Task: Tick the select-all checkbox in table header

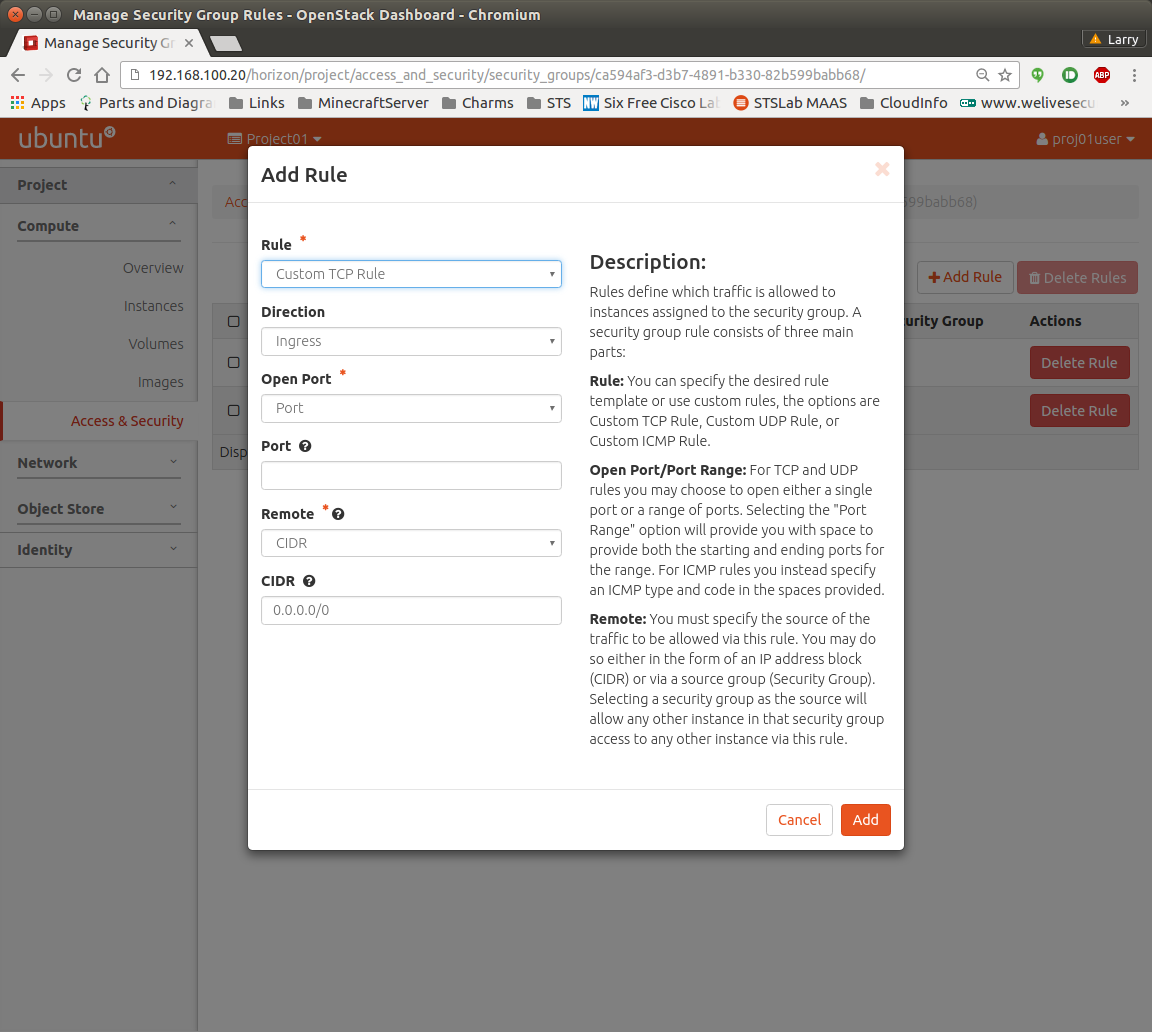Action: 233,321
